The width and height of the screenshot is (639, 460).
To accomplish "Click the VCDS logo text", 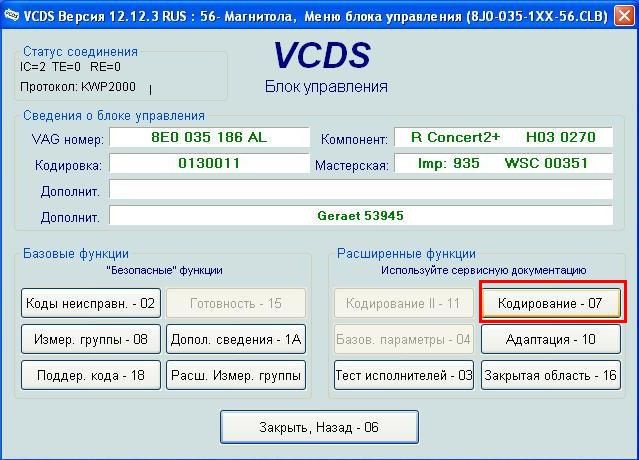I will [x=322, y=55].
